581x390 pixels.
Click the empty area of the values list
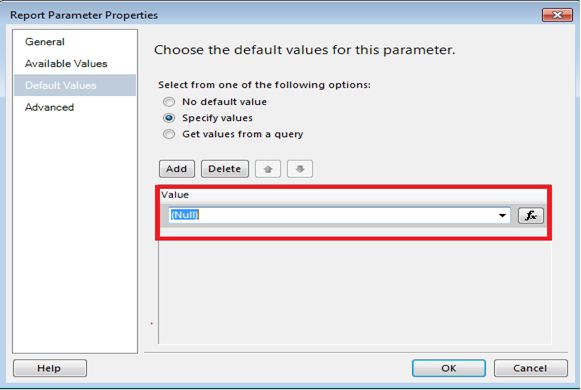coord(355,293)
